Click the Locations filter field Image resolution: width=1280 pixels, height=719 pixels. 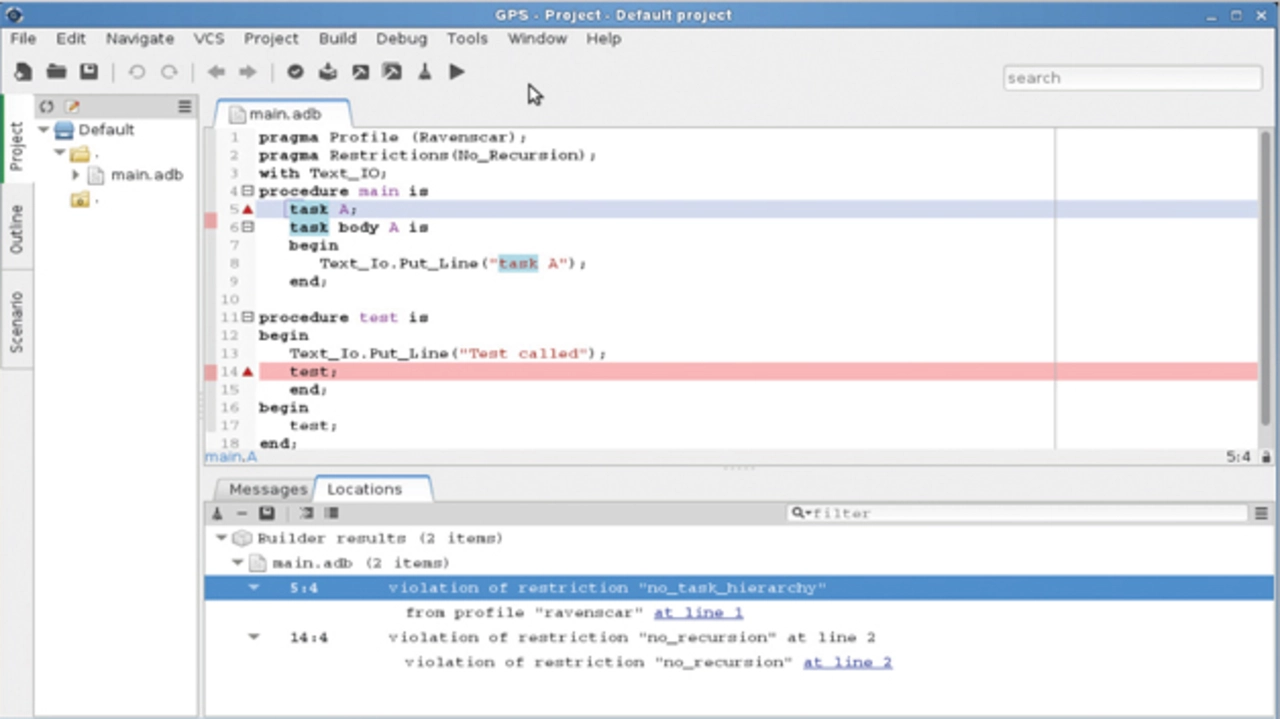point(1020,513)
